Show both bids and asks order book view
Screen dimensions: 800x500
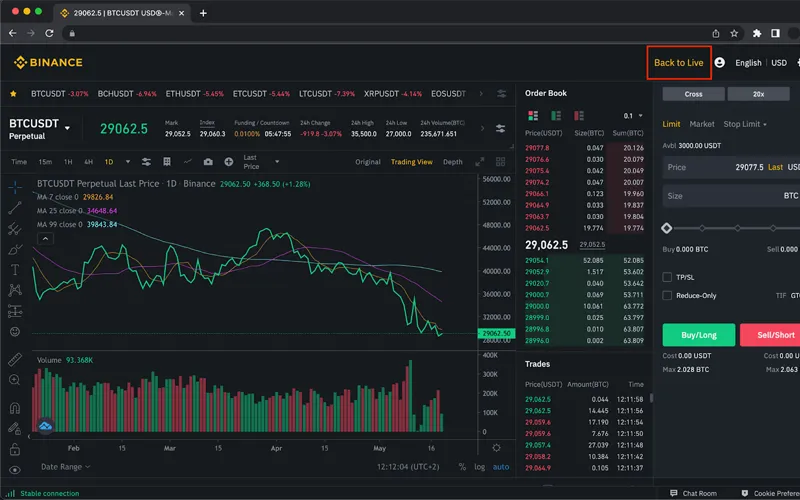pyautogui.click(x=533, y=116)
